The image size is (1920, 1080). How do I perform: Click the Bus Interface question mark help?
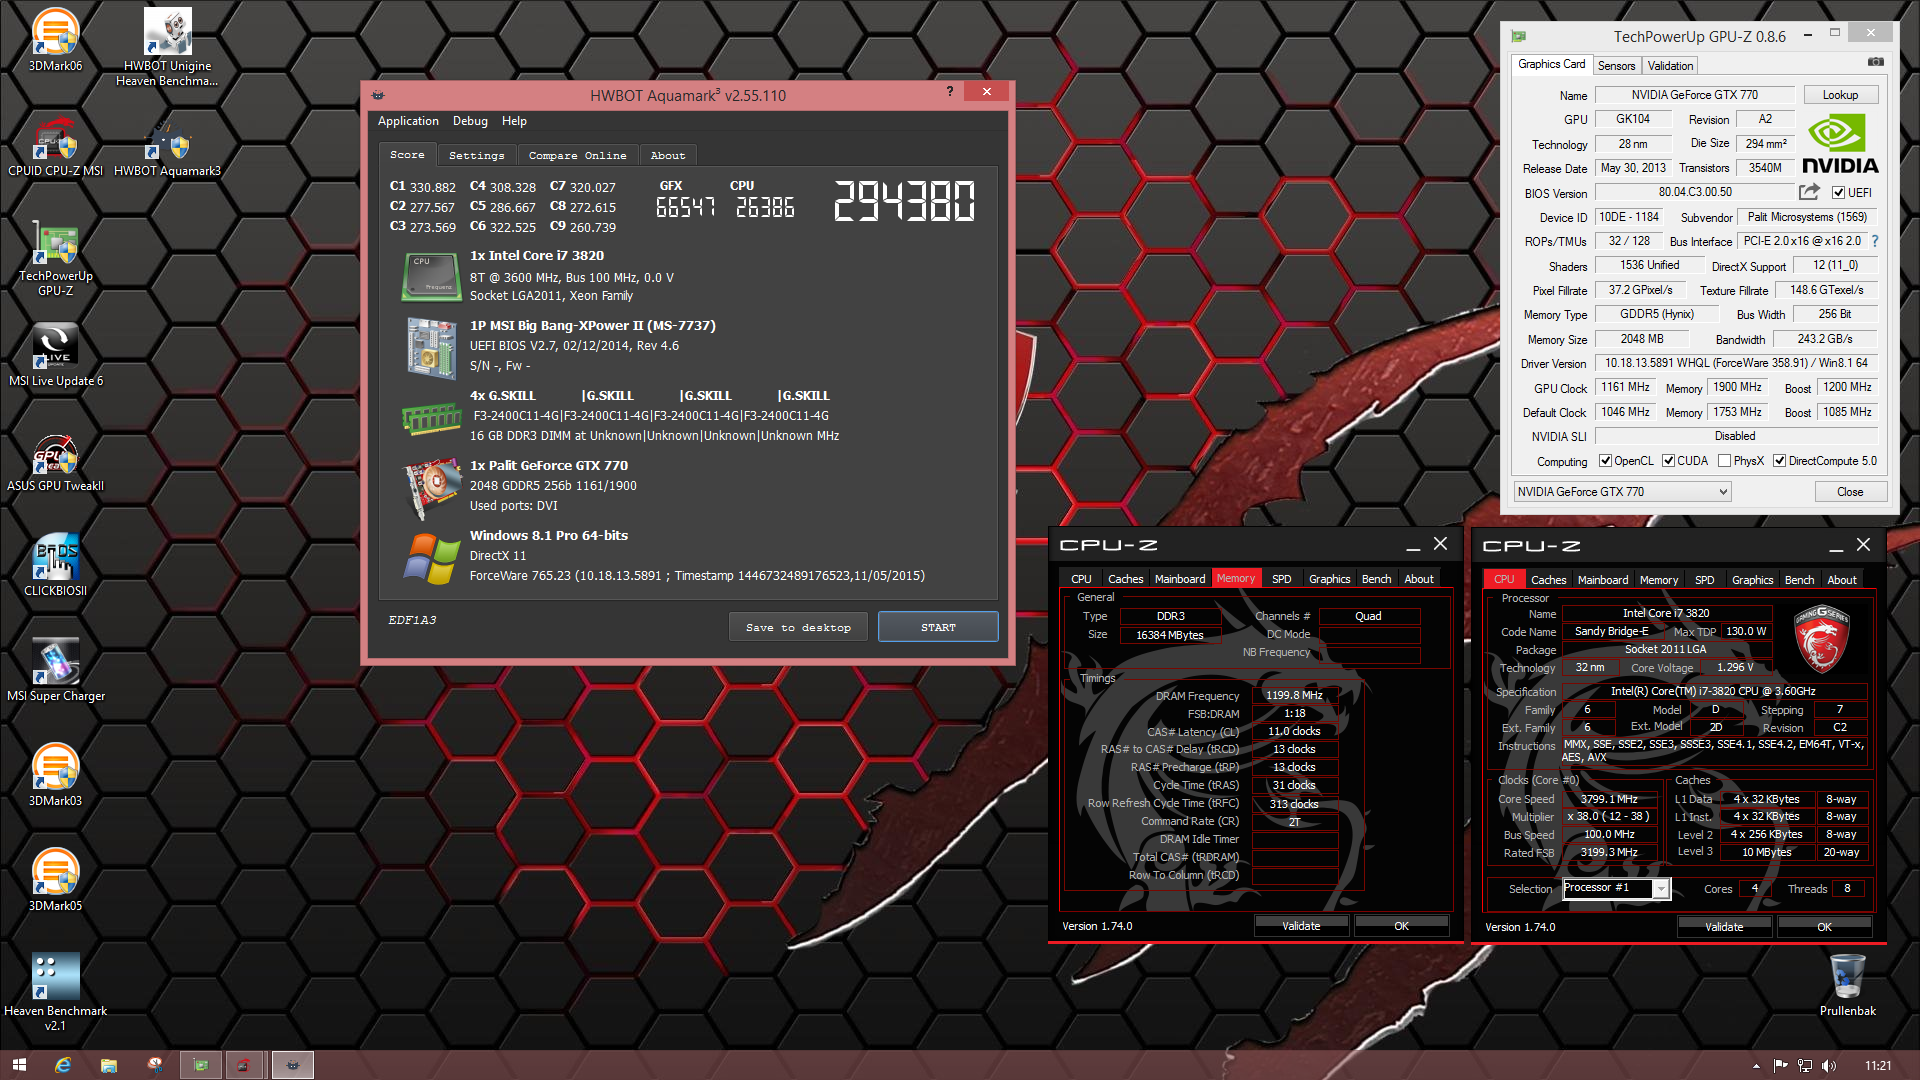(x=1875, y=241)
